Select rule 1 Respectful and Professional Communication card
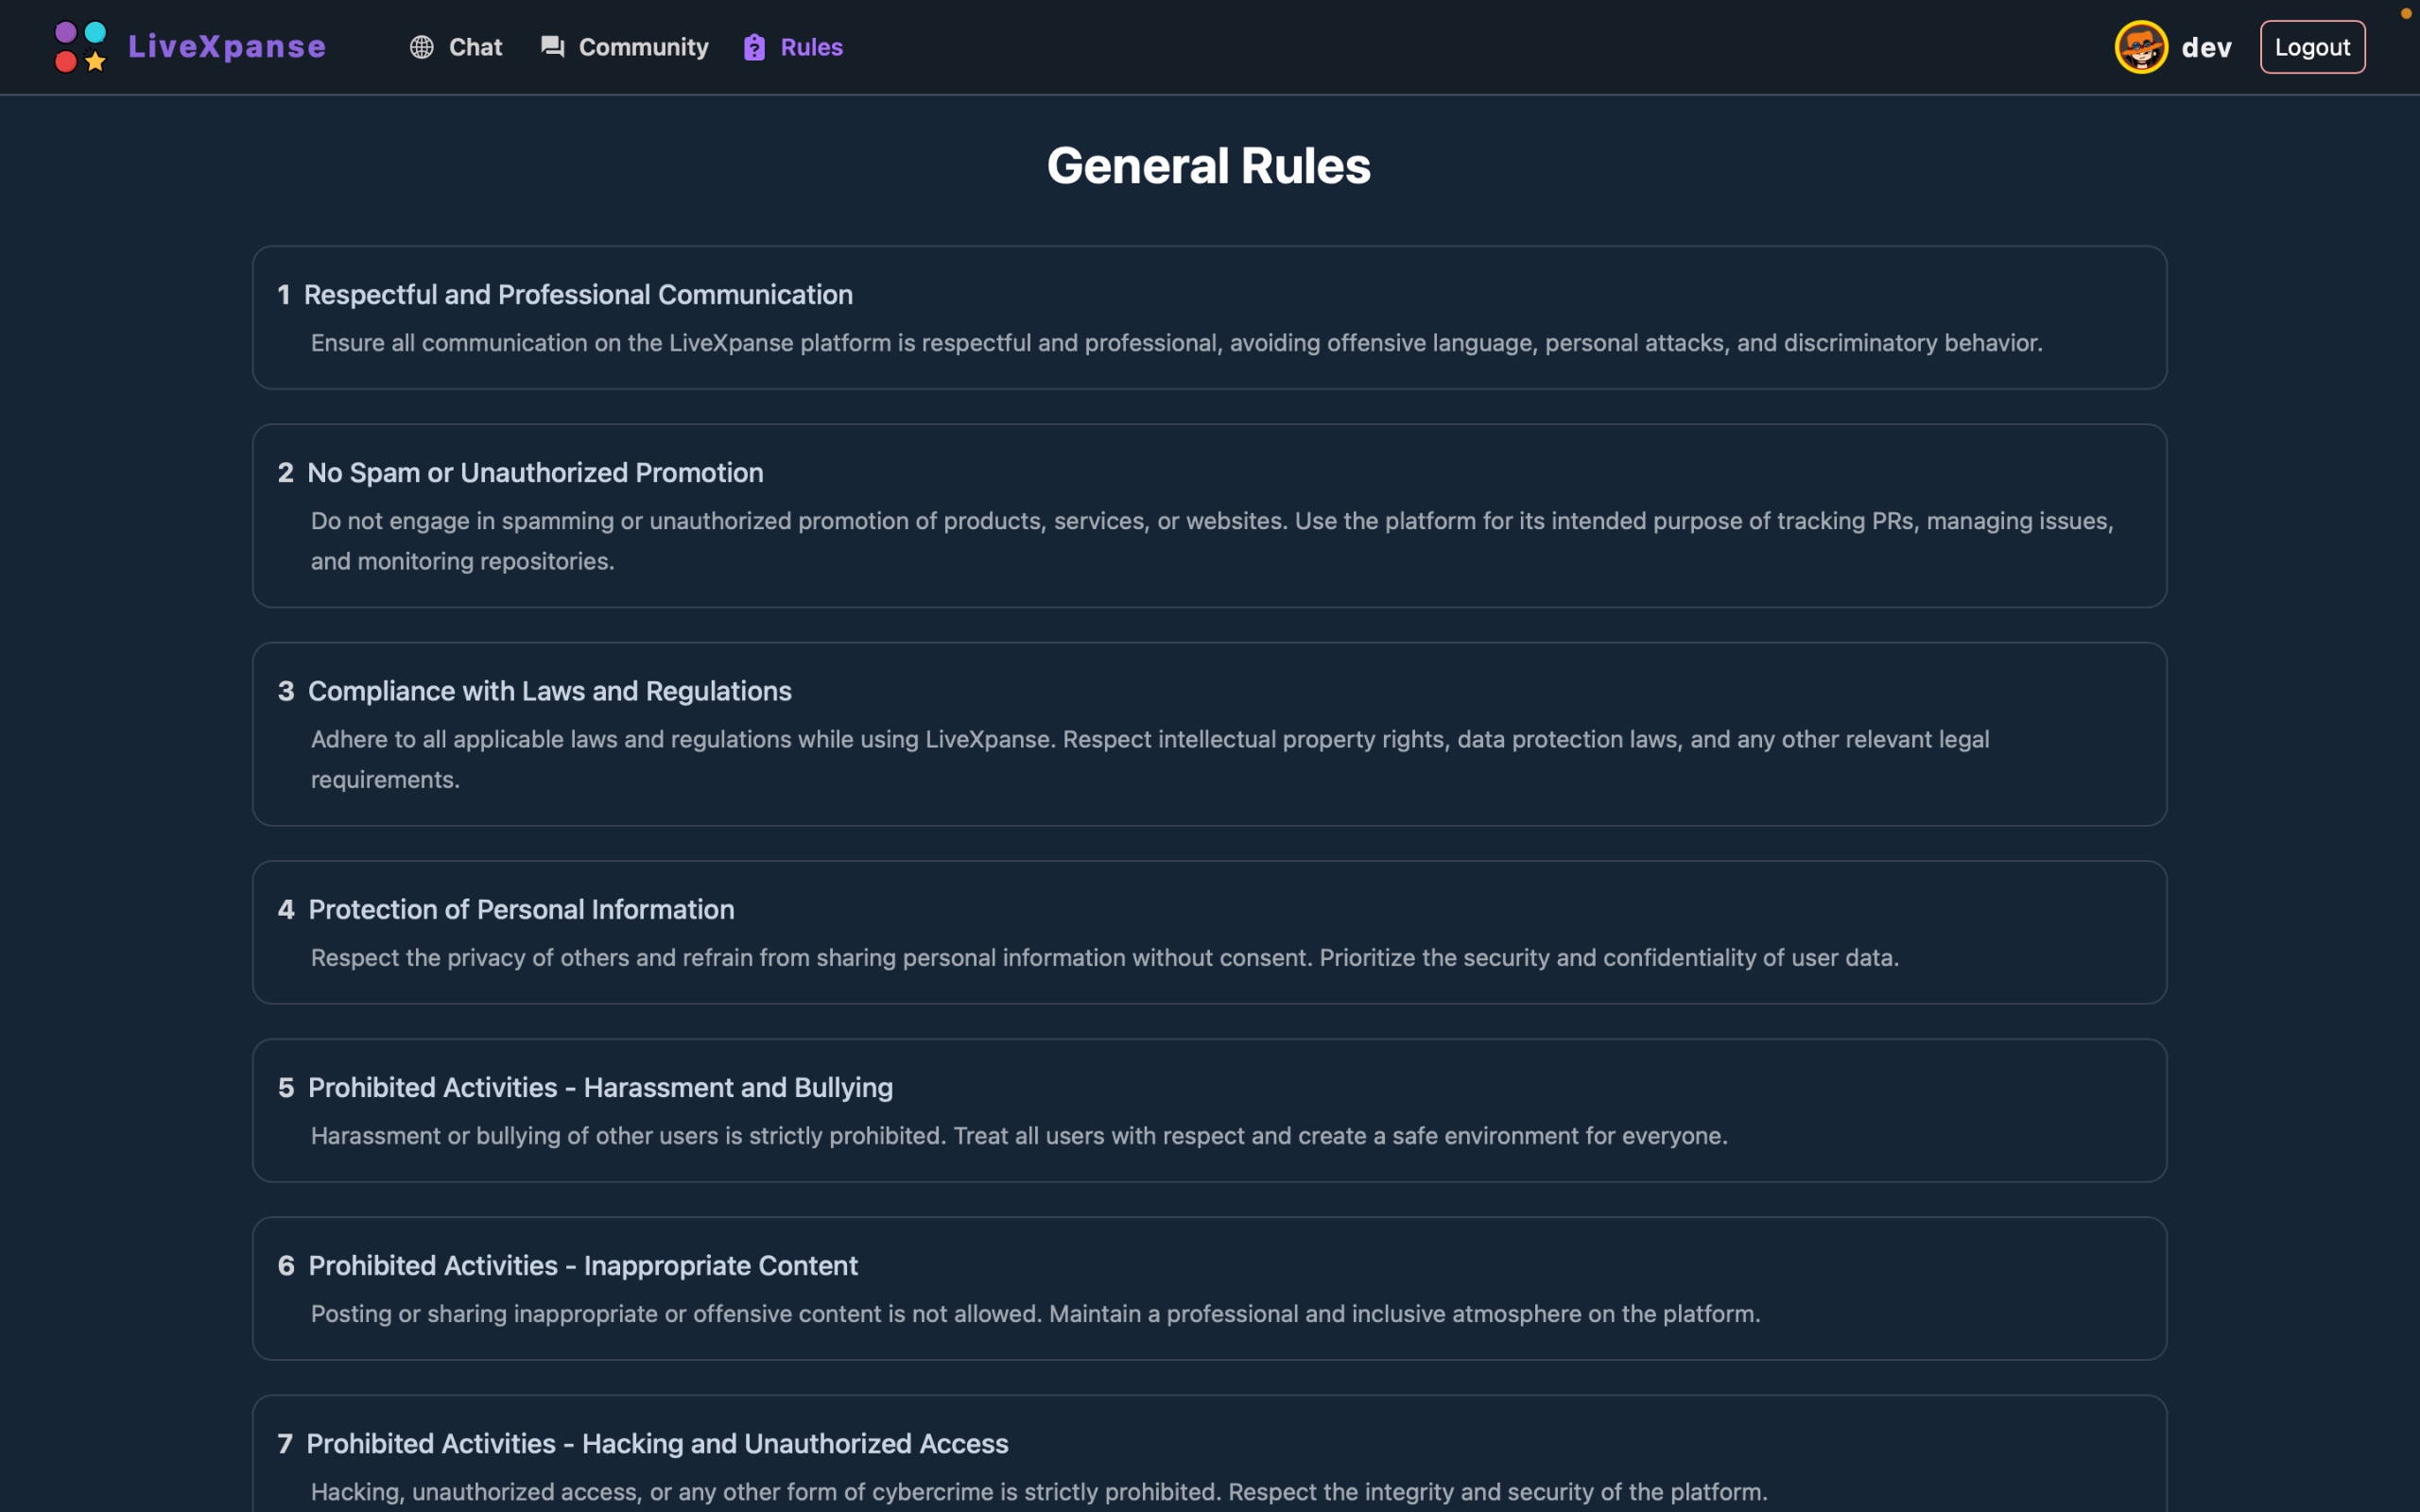Image resolution: width=2420 pixels, height=1512 pixels. pyautogui.click(x=1208, y=318)
